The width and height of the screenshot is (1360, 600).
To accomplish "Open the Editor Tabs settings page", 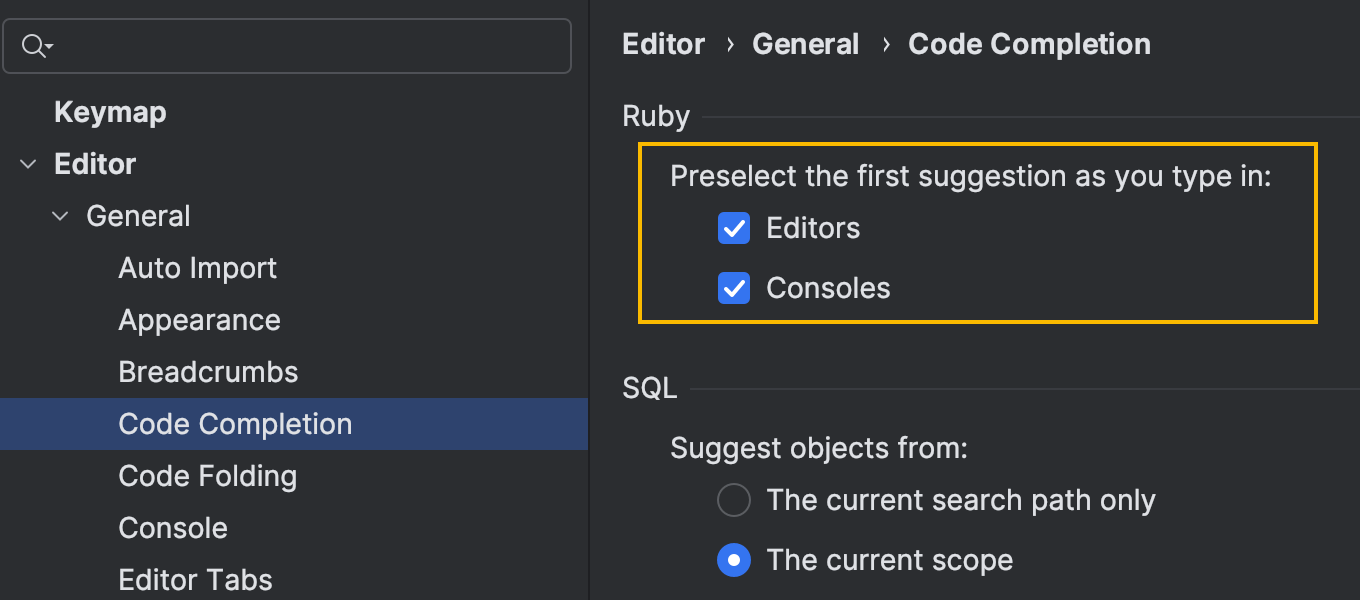I will click(195, 580).
